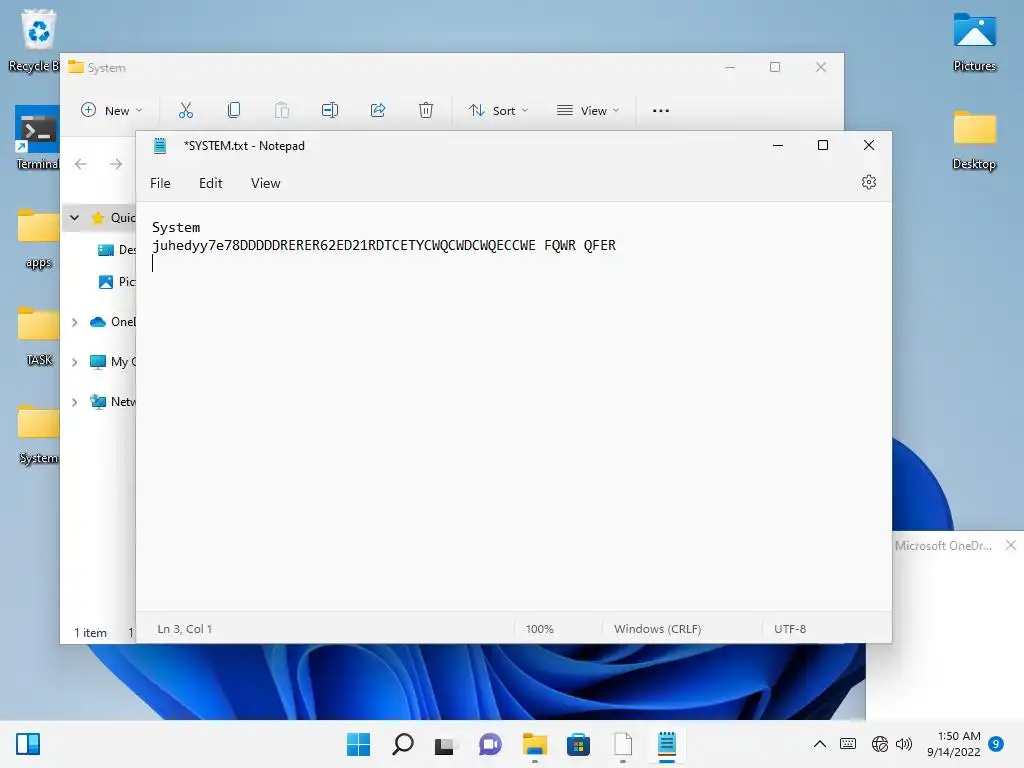Collapse the Quick access tree node
The height and width of the screenshot is (768, 1024).
pos(74,217)
